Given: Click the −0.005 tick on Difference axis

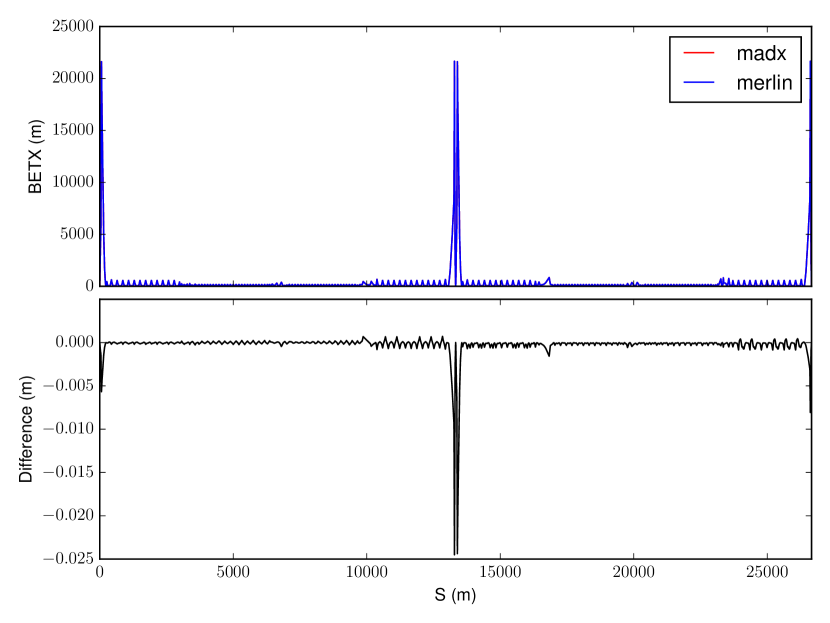Looking at the screenshot, I should [68, 385].
